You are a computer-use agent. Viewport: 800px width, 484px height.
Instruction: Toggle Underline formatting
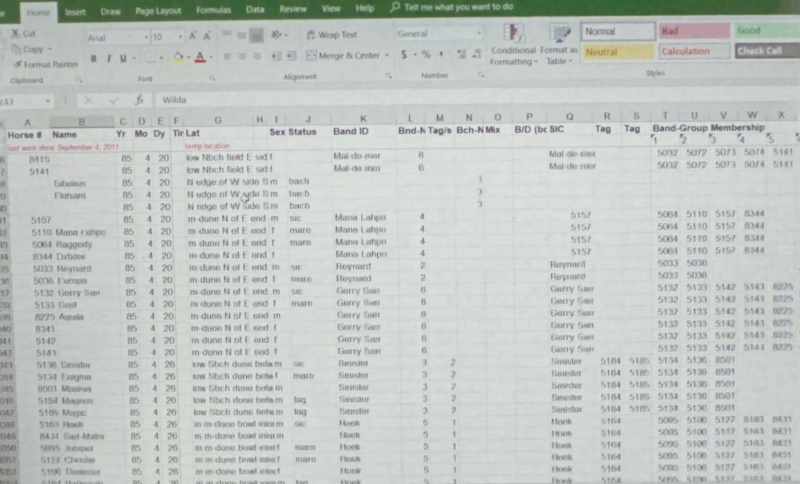click(123, 59)
